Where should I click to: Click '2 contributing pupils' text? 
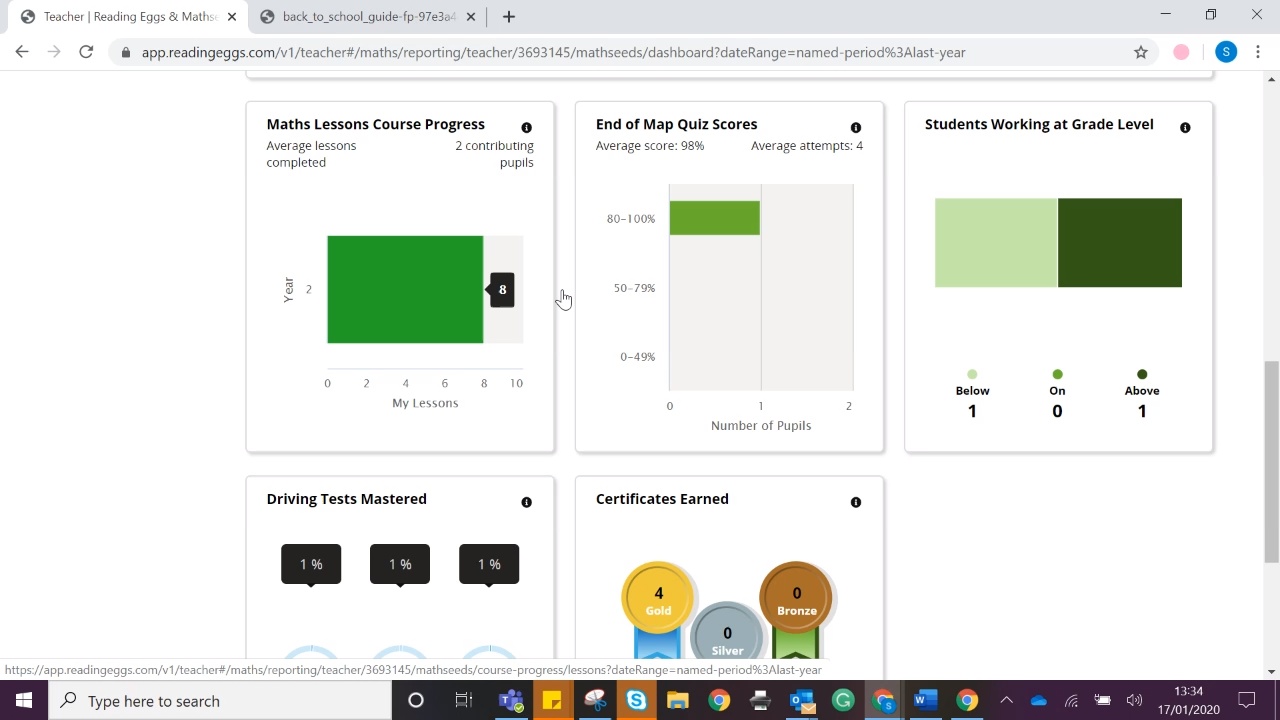494,154
